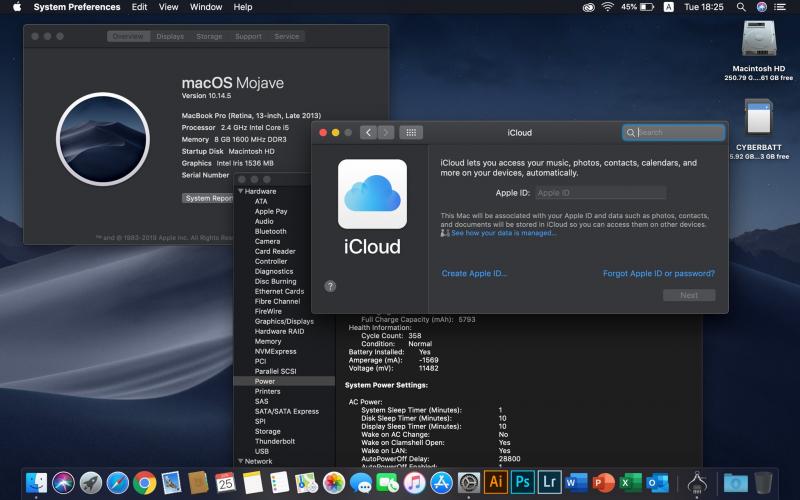Open the View menu

tap(168, 7)
